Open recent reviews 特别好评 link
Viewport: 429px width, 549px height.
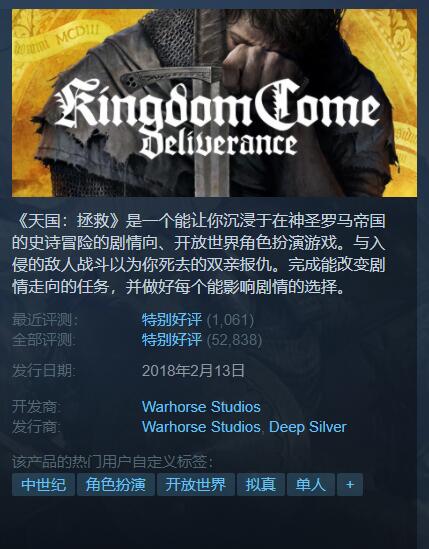pyautogui.click(x=172, y=320)
